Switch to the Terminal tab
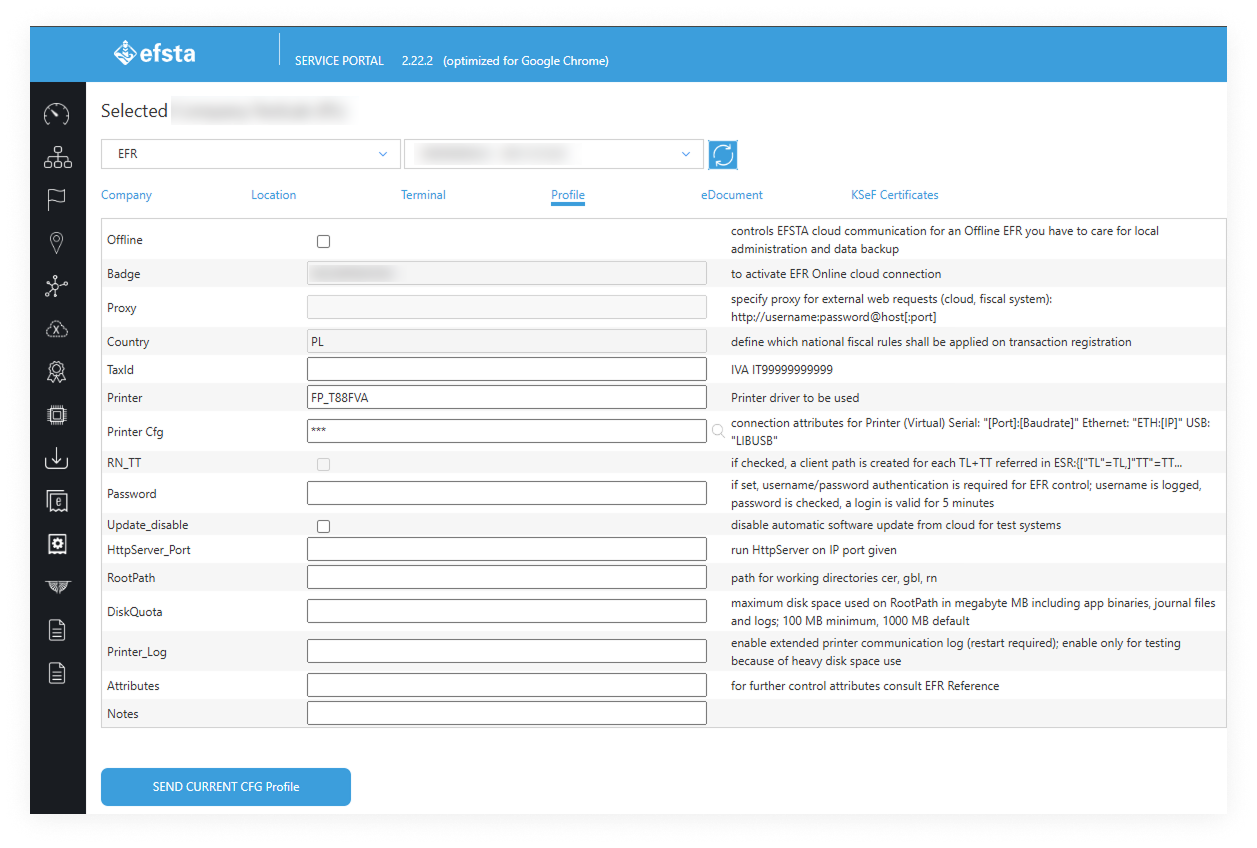This screenshot has height=848, width=1257. pos(423,195)
